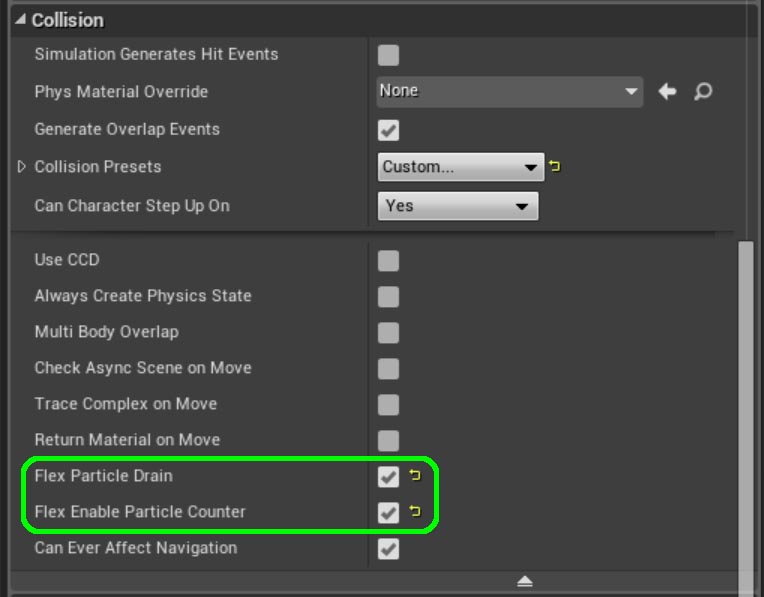Uncheck Flex Particle Drain
The image size is (764, 597).
click(x=388, y=477)
